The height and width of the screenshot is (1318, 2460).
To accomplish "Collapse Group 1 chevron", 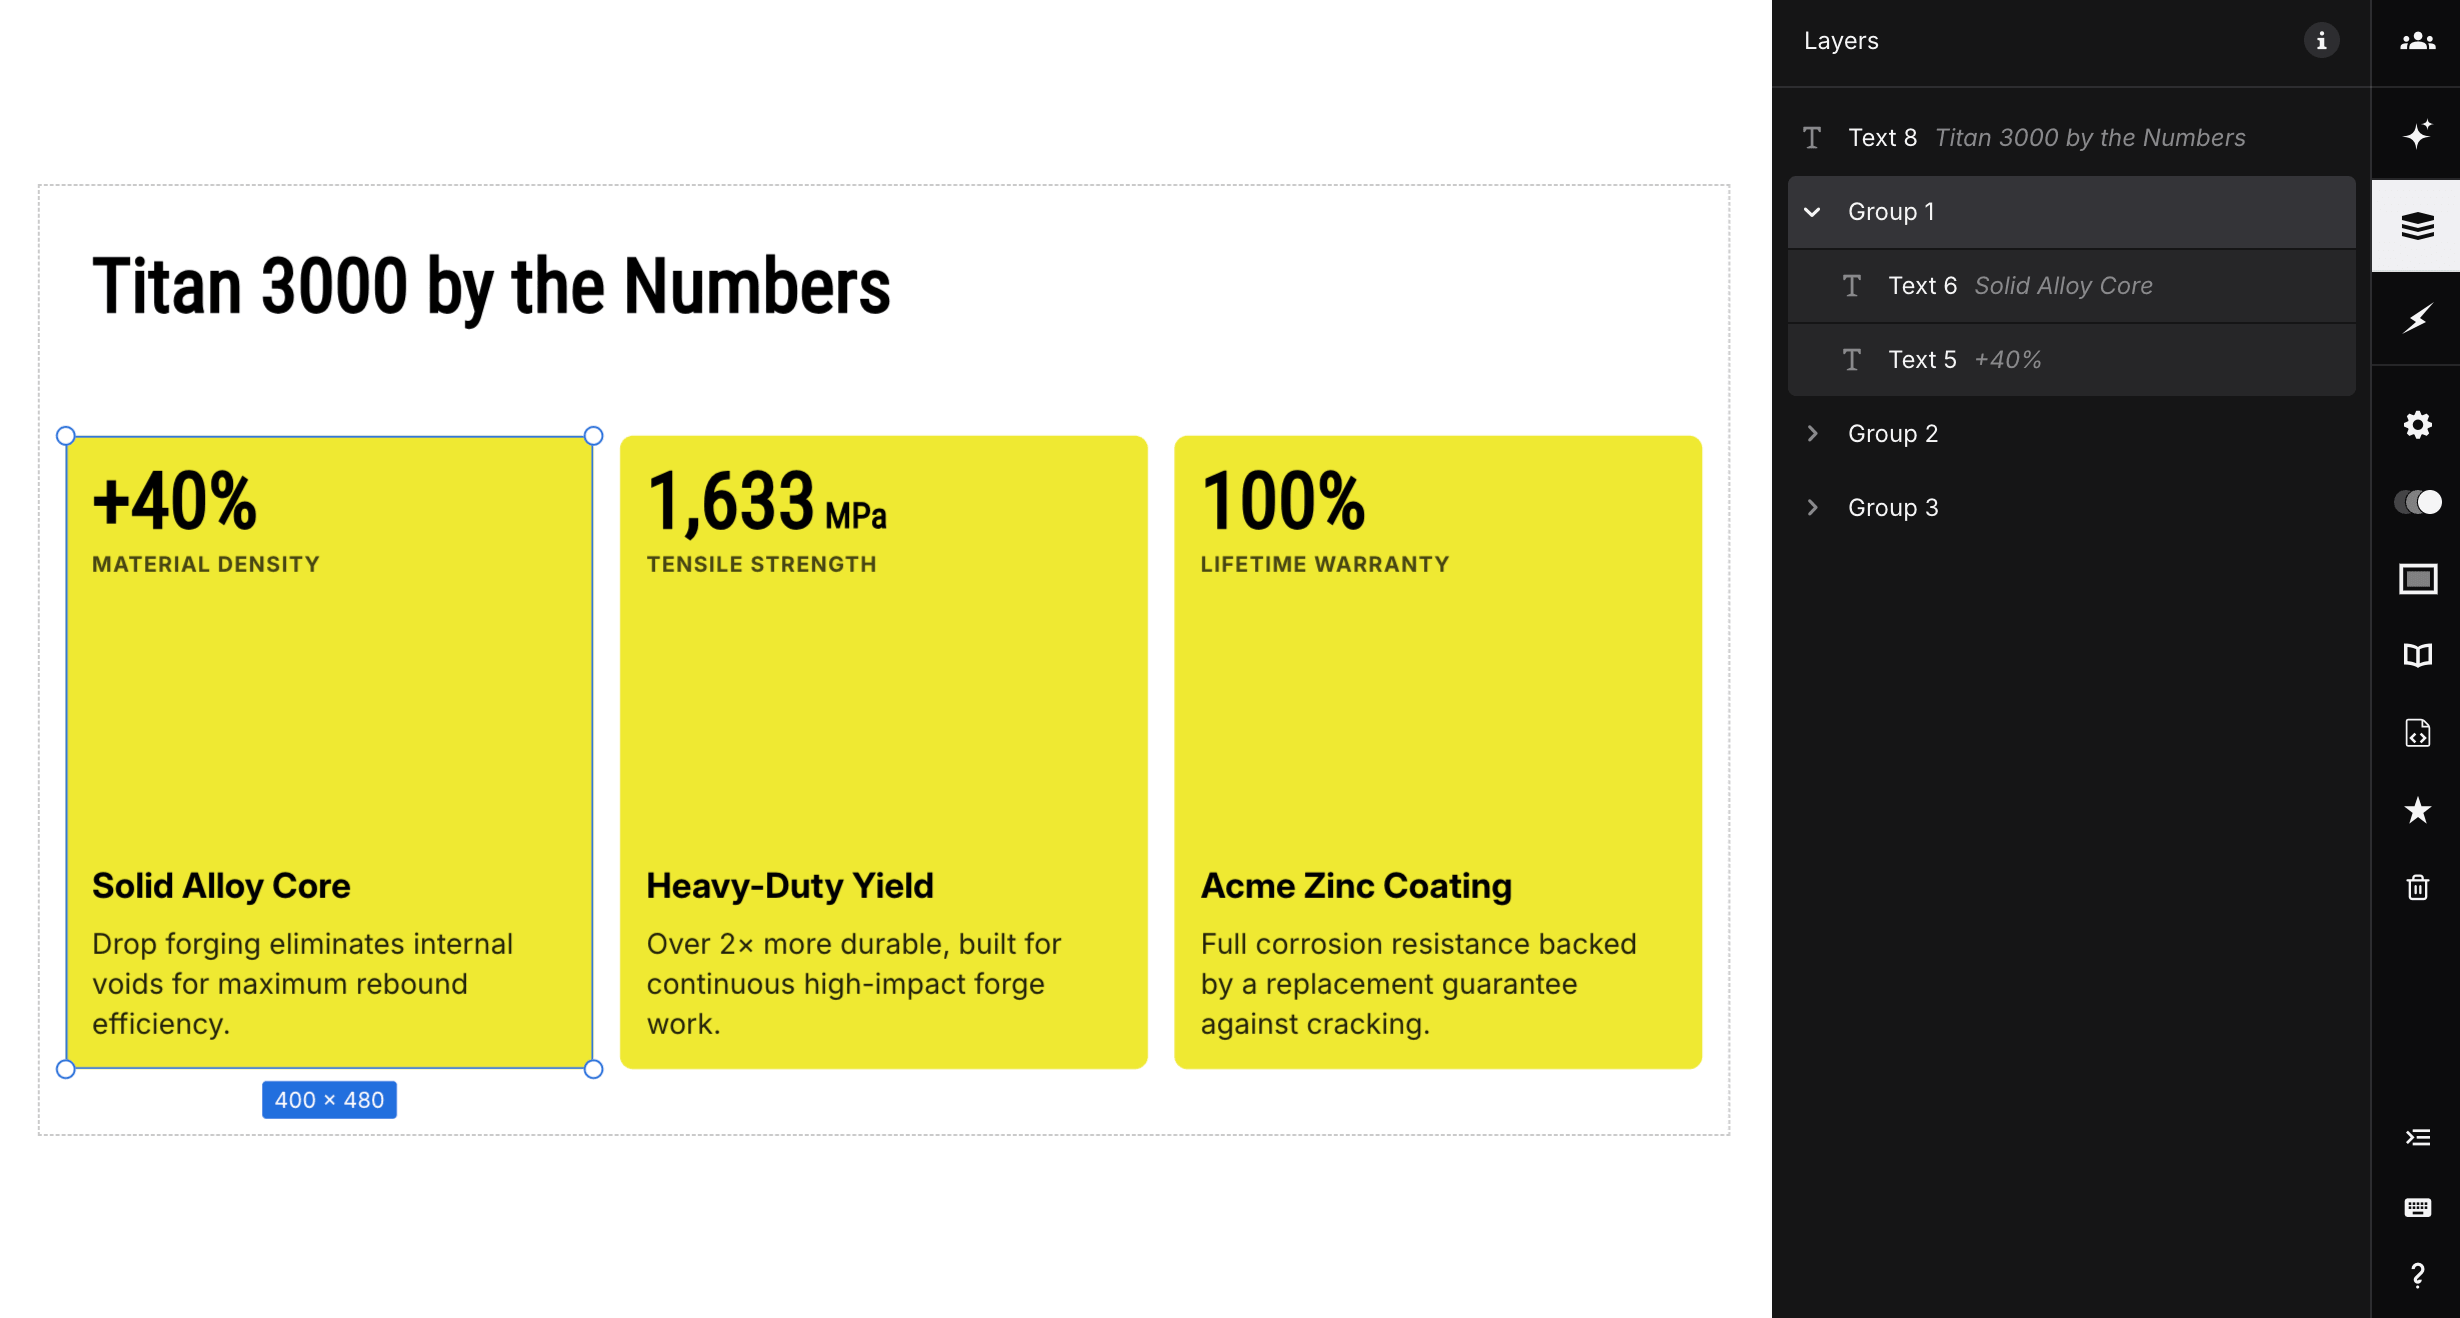I will (x=1811, y=212).
